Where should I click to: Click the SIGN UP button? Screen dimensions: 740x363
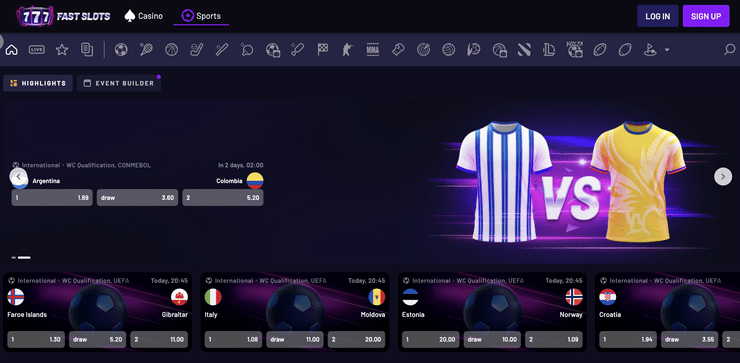click(706, 16)
